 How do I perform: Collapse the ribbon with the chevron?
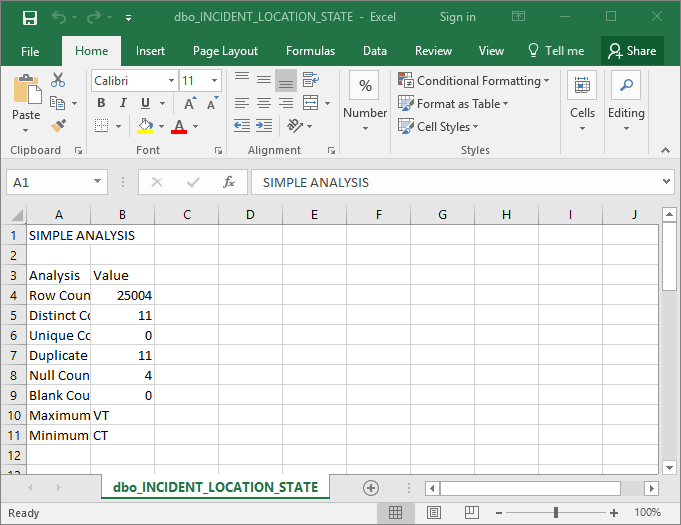(665, 150)
